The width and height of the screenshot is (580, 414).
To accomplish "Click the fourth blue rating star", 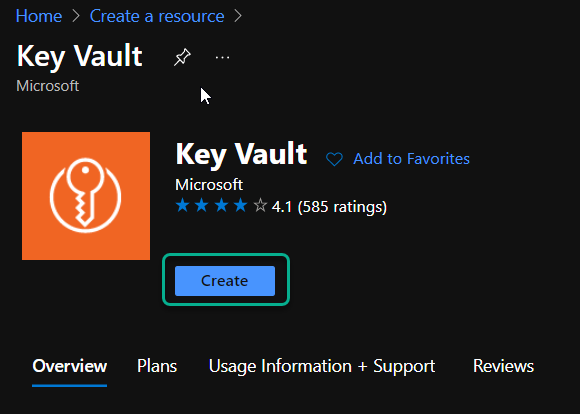I will (241, 205).
